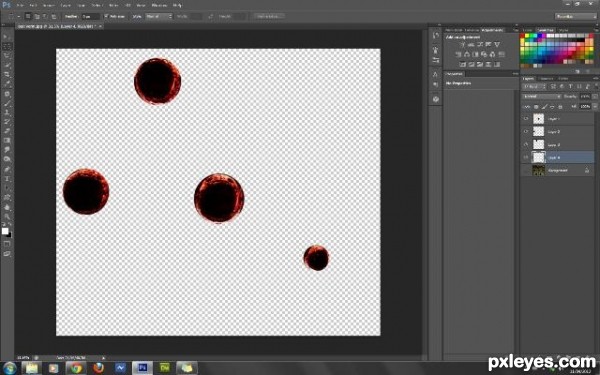
Task: Select the Background layer row
Action: tap(558, 170)
